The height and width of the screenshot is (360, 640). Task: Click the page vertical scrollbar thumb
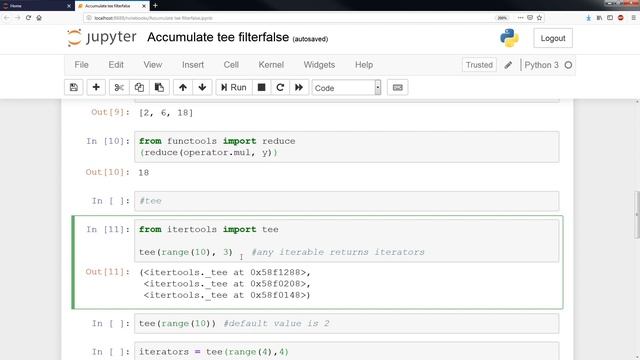point(637,215)
